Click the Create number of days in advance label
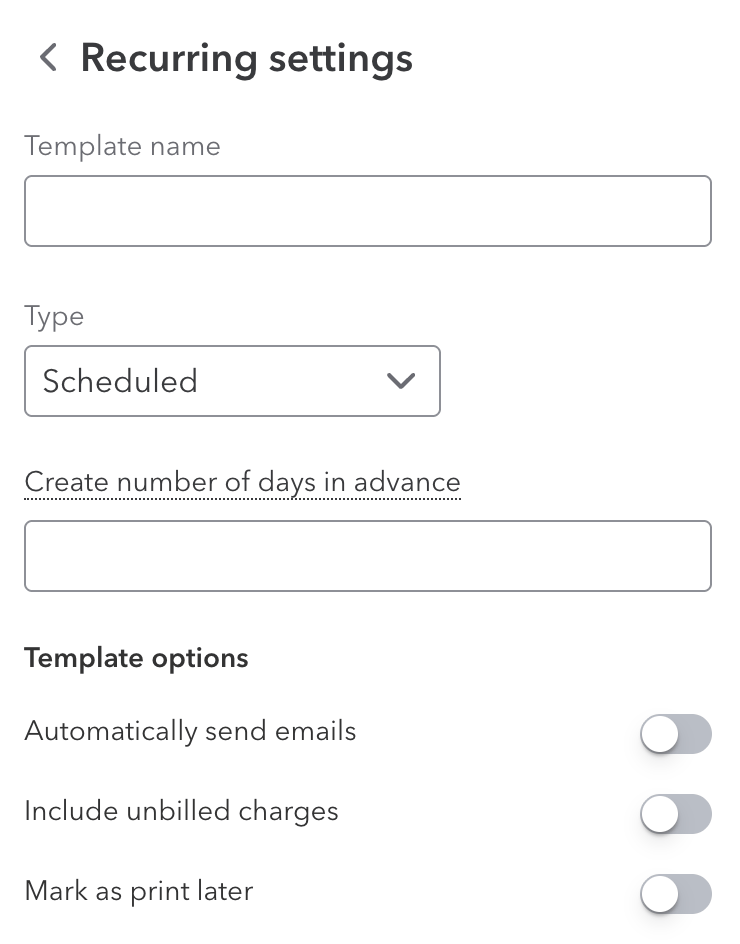 point(242,482)
